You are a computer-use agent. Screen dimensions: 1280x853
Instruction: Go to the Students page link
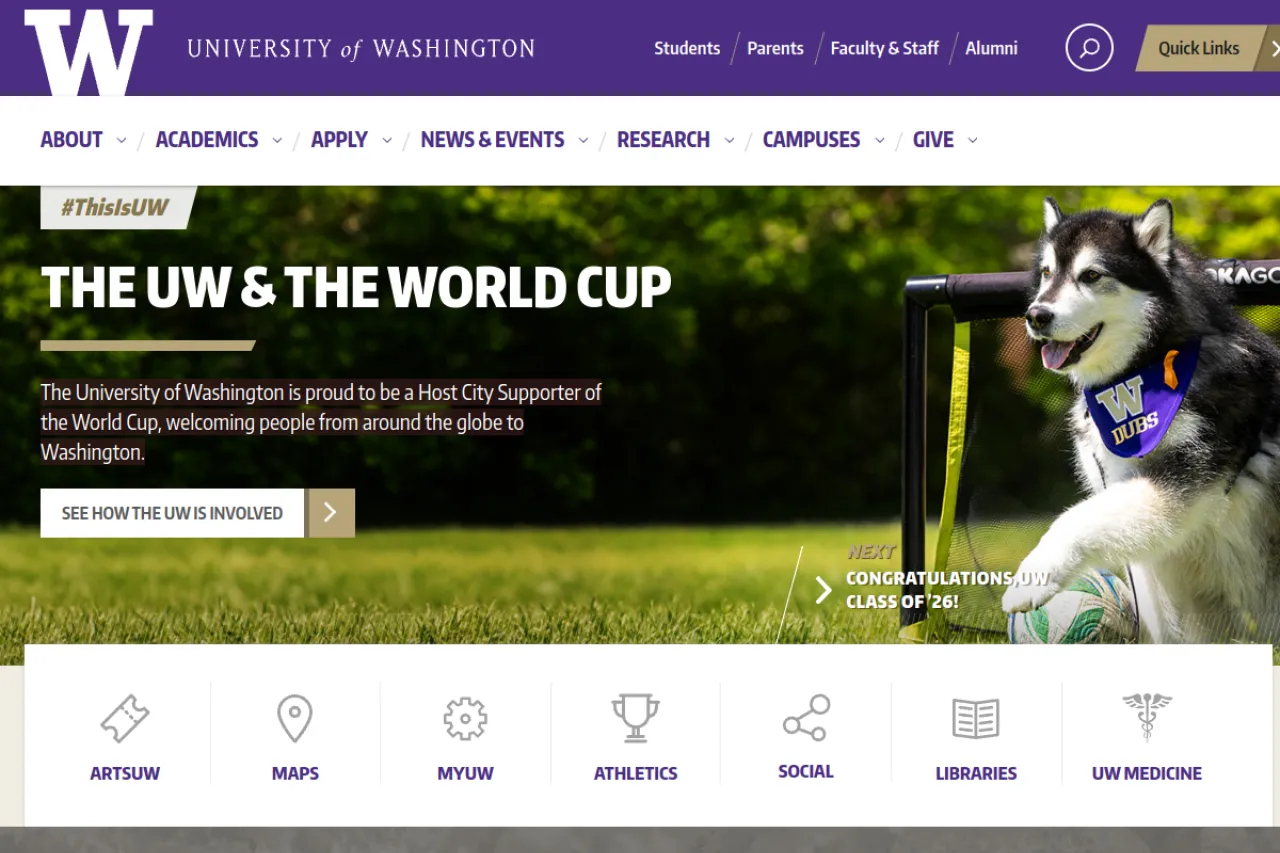[687, 48]
